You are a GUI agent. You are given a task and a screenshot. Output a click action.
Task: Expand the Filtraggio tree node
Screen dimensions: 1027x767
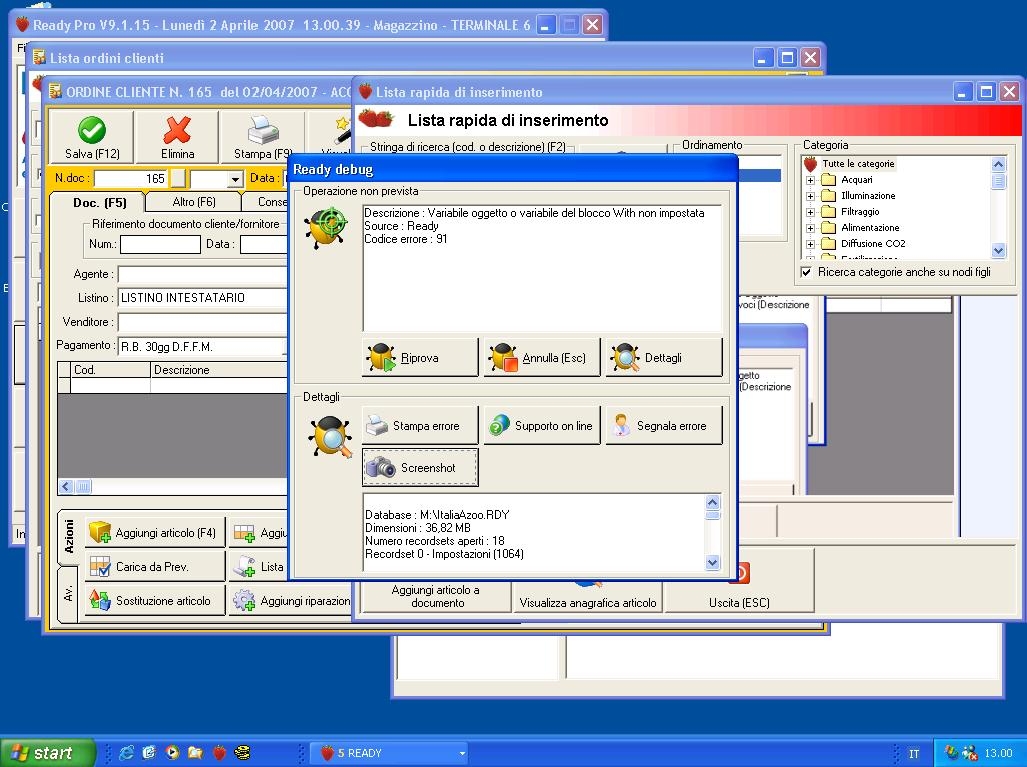[810, 212]
